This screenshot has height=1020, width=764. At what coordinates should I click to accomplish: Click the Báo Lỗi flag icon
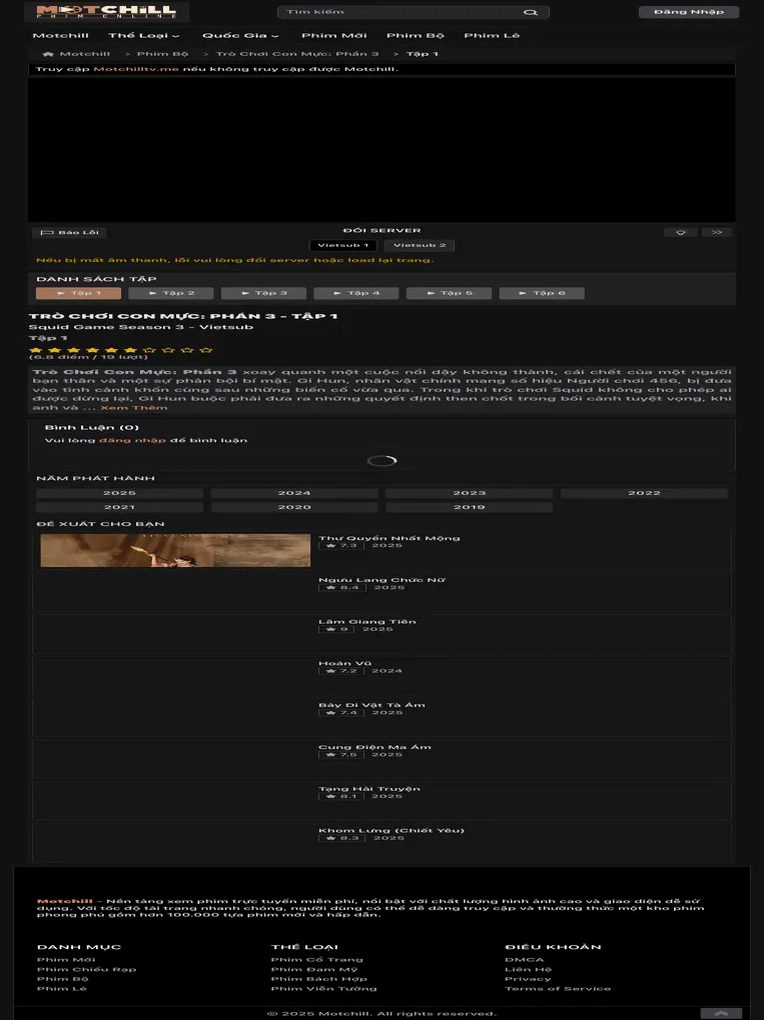[x=47, y=232]
